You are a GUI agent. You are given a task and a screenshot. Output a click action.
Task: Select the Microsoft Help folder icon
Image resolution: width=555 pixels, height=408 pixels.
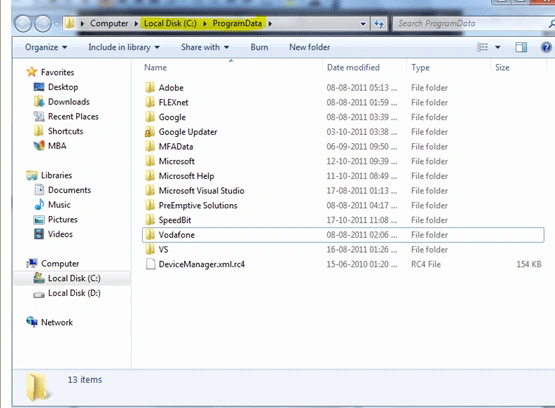click(x=150, y=176)
